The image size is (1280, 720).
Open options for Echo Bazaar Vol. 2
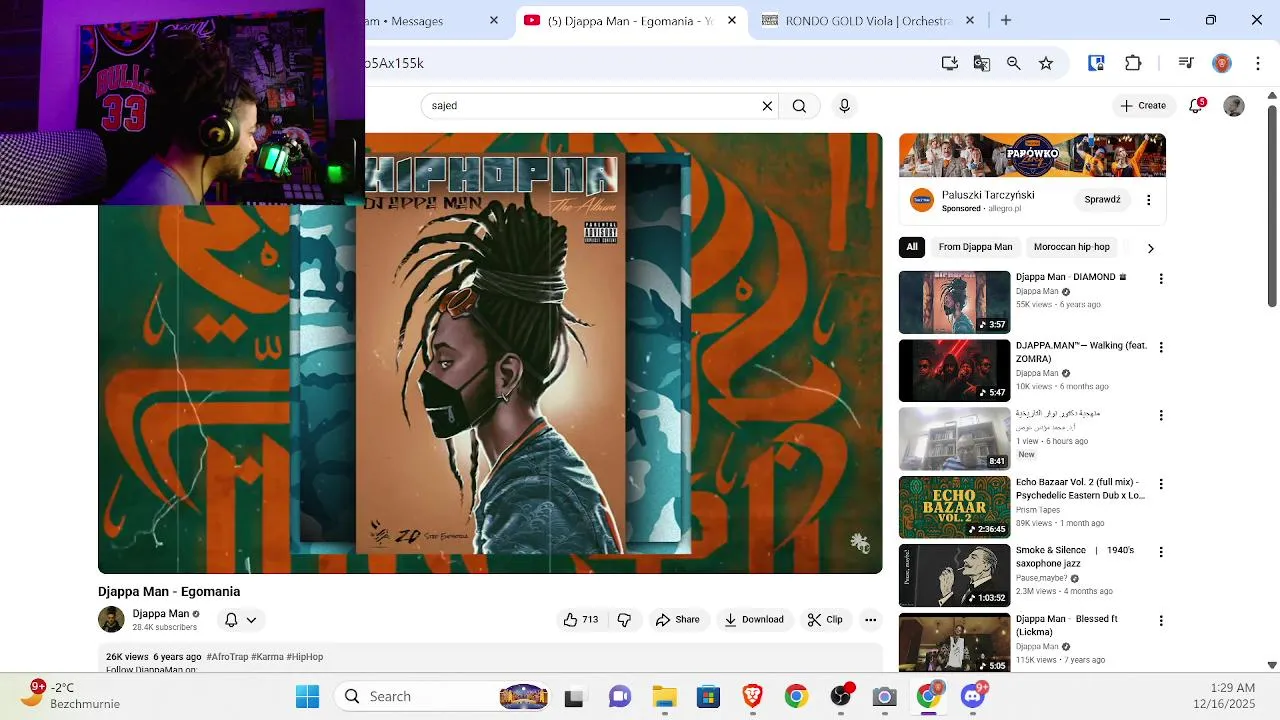(1161, 484)
